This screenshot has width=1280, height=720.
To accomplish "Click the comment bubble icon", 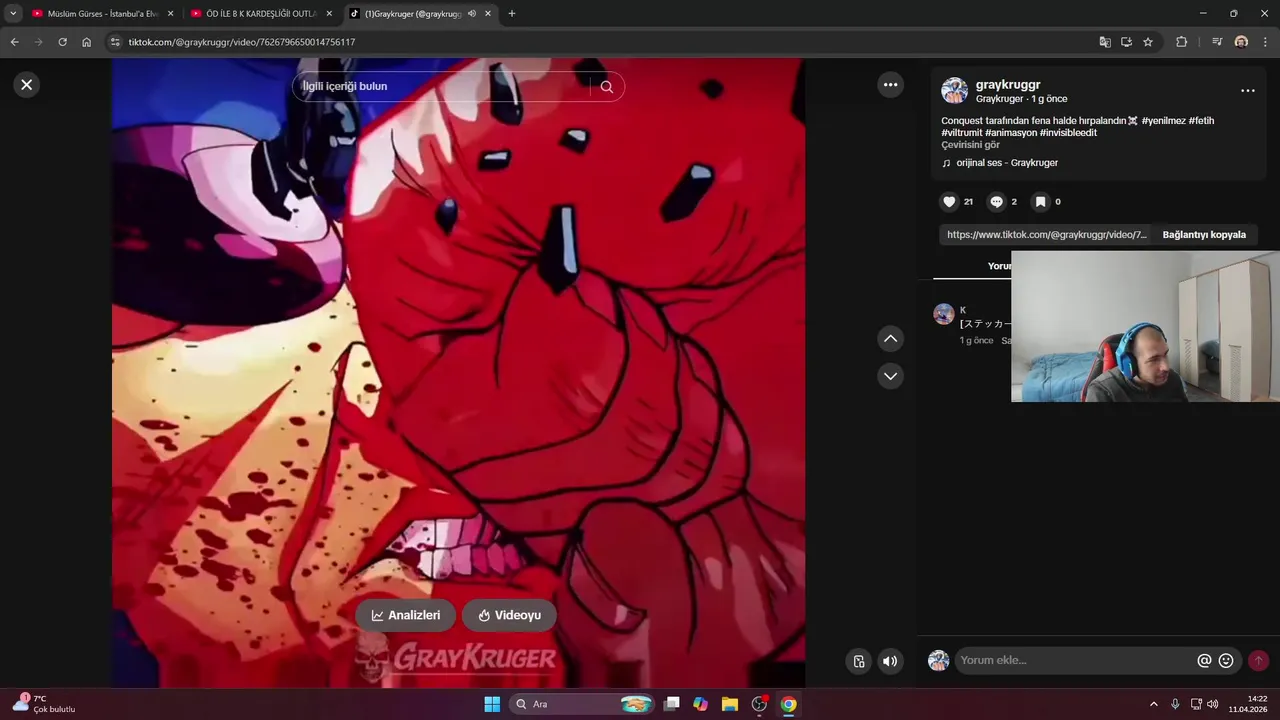I will pyautogui.click(x=996, y=202).
